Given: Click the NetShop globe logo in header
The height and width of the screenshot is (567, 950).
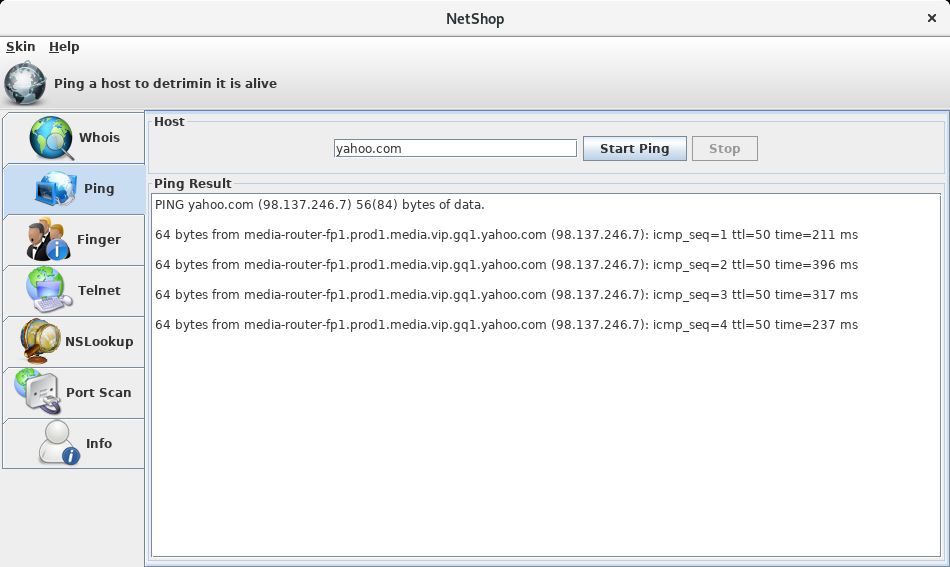Looking at the screenshot, I should point(25,83).
